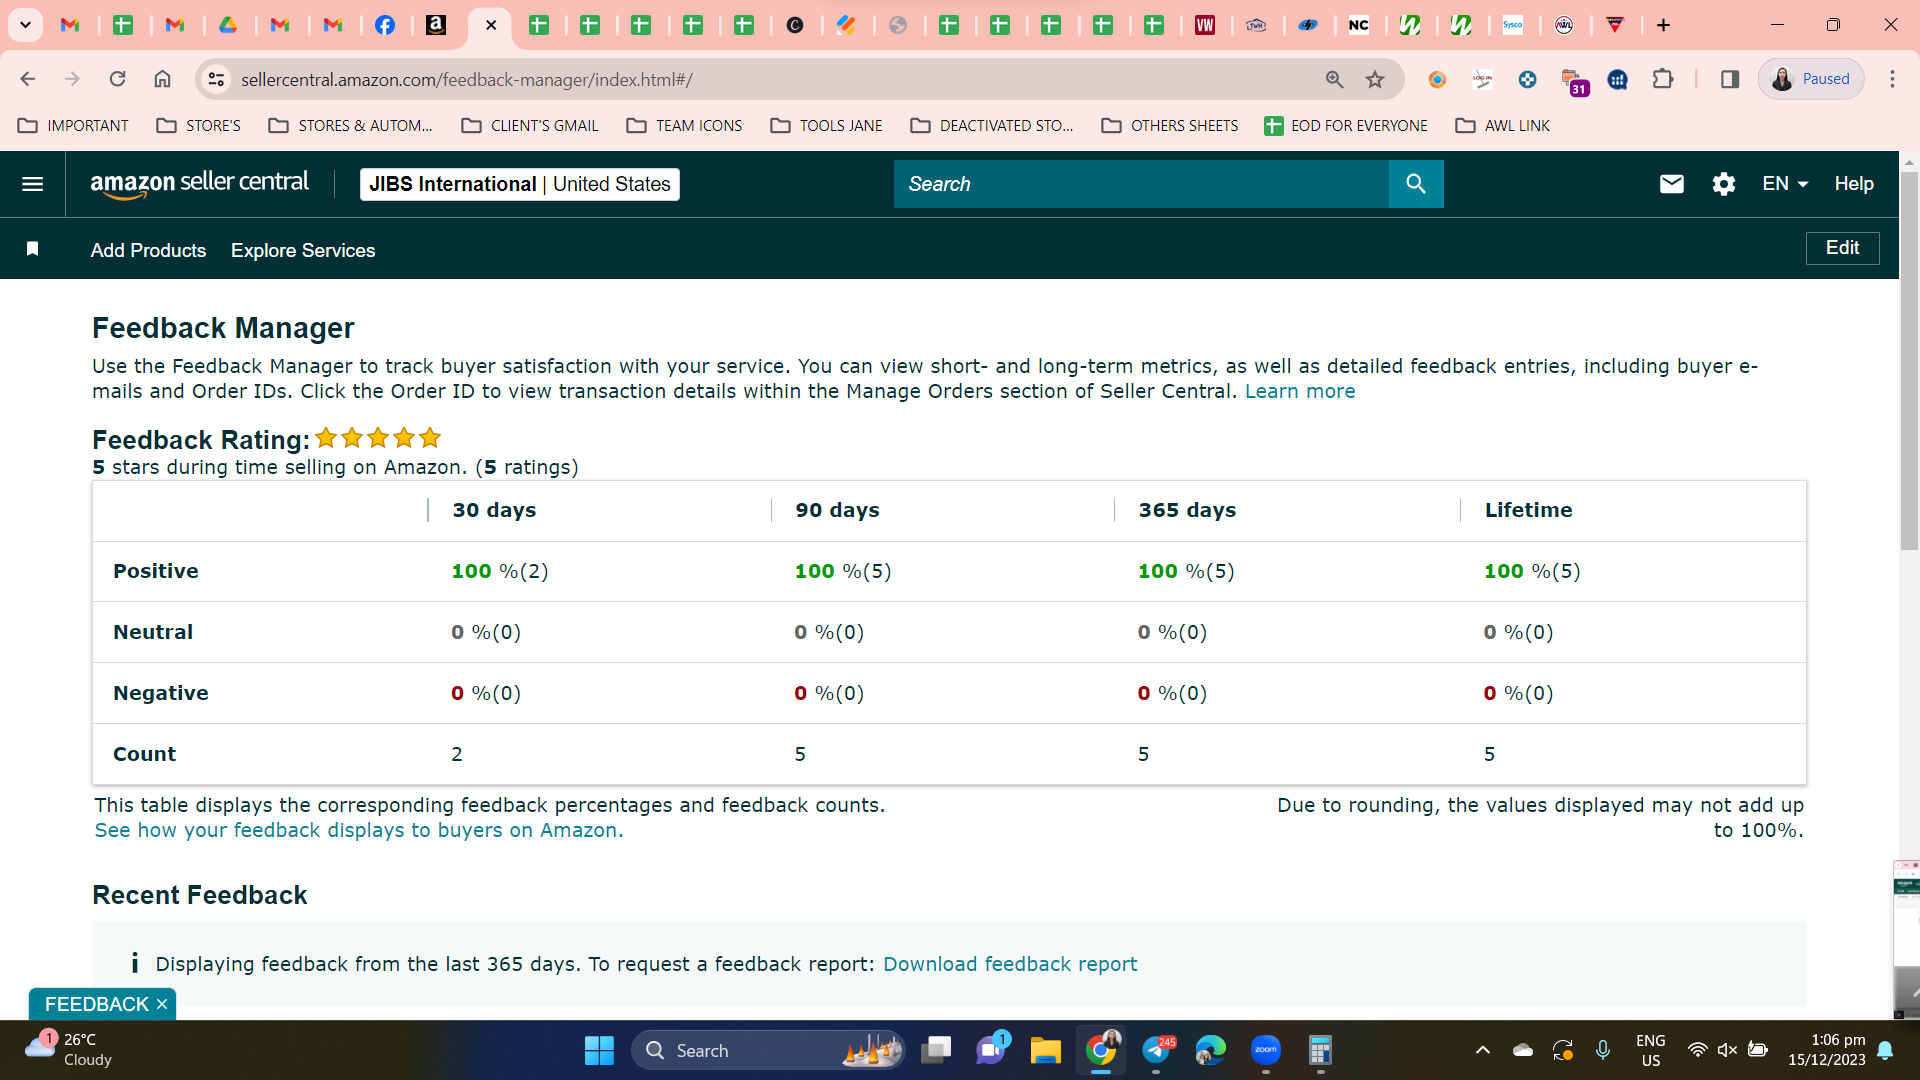
Task: Click the 30 days positive value 100 %(2)
Action: 499,571
